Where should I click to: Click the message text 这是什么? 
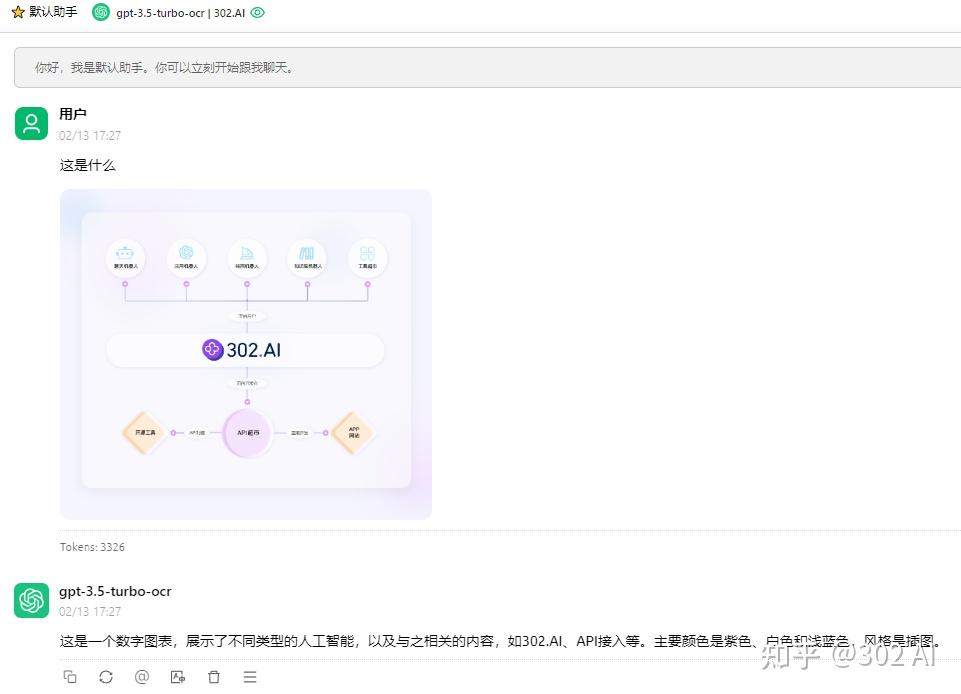click(x=88, y=165)
